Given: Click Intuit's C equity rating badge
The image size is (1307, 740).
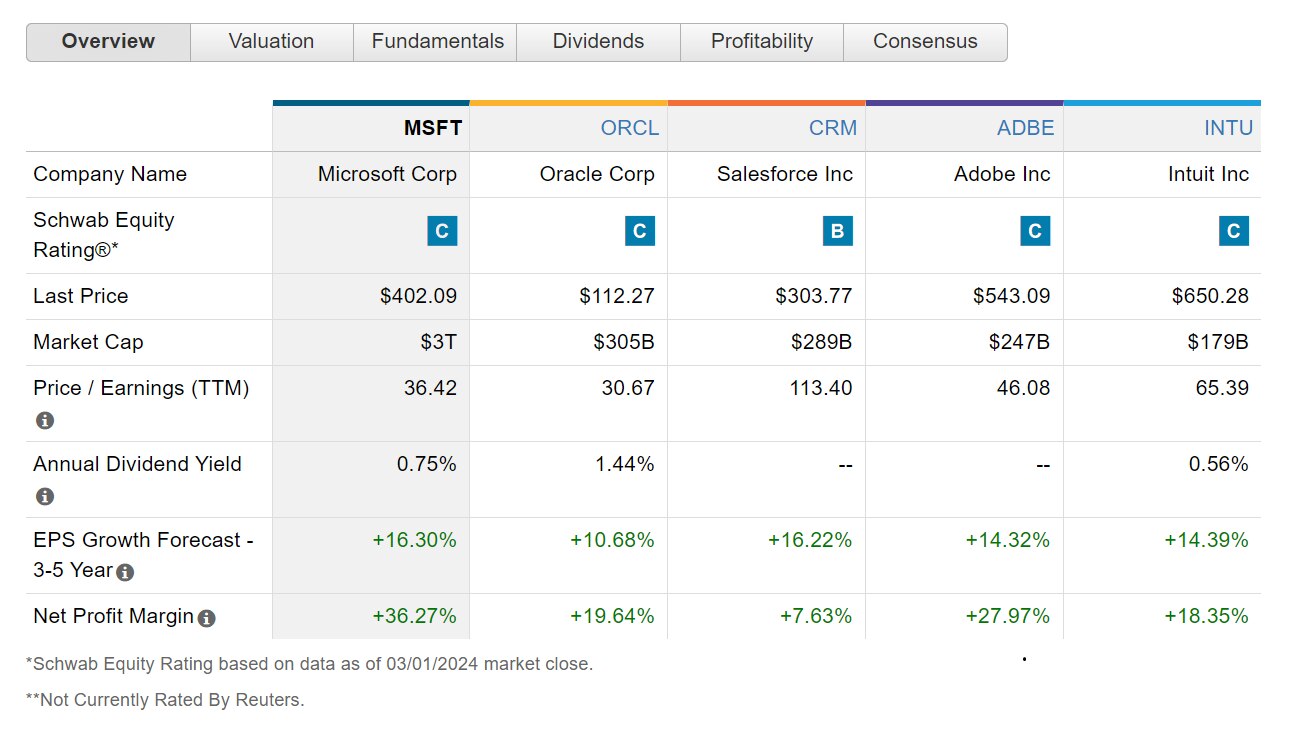Looking at the screenshot, I should [x=1234, y=232].
